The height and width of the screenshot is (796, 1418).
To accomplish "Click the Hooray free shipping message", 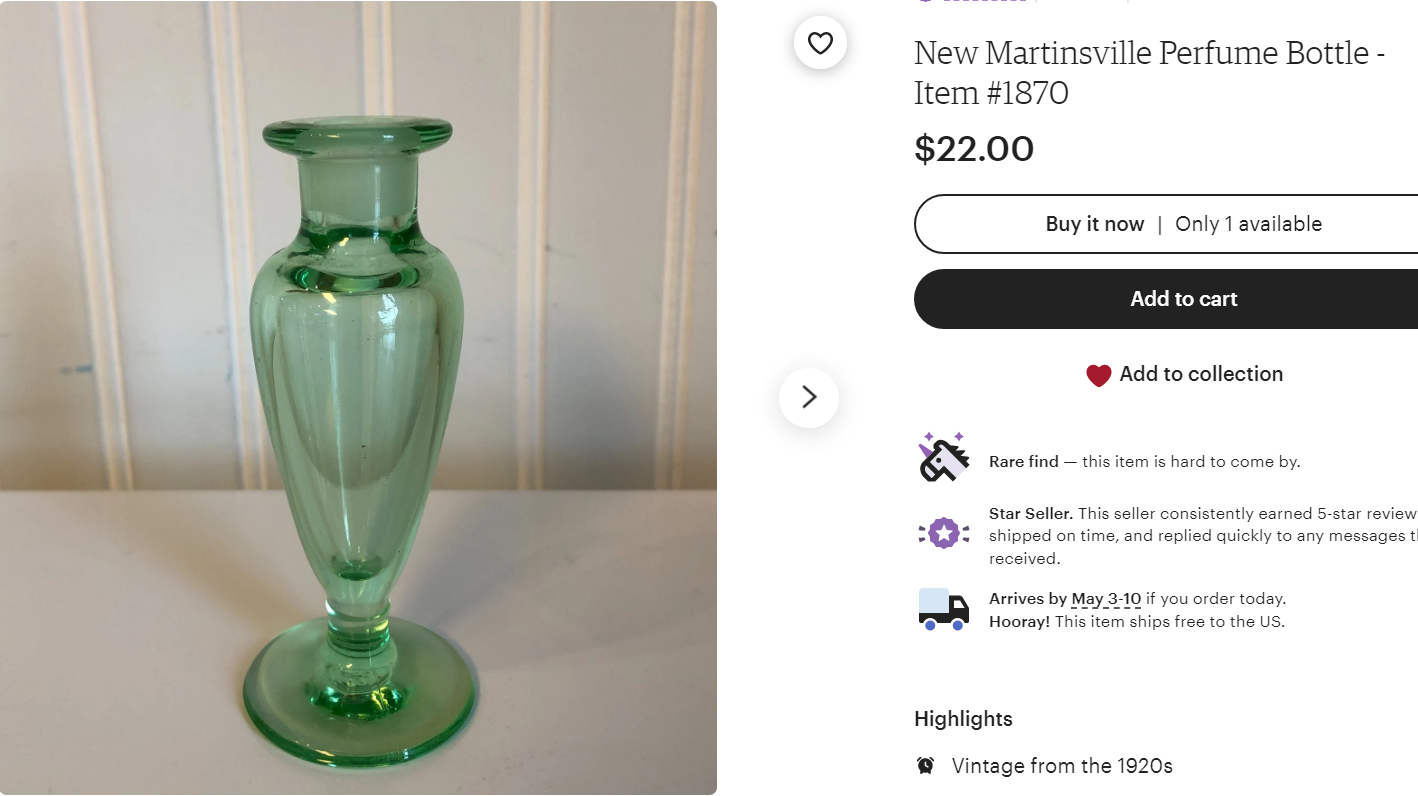I will pyautogui.click(x=1136, y=622).
